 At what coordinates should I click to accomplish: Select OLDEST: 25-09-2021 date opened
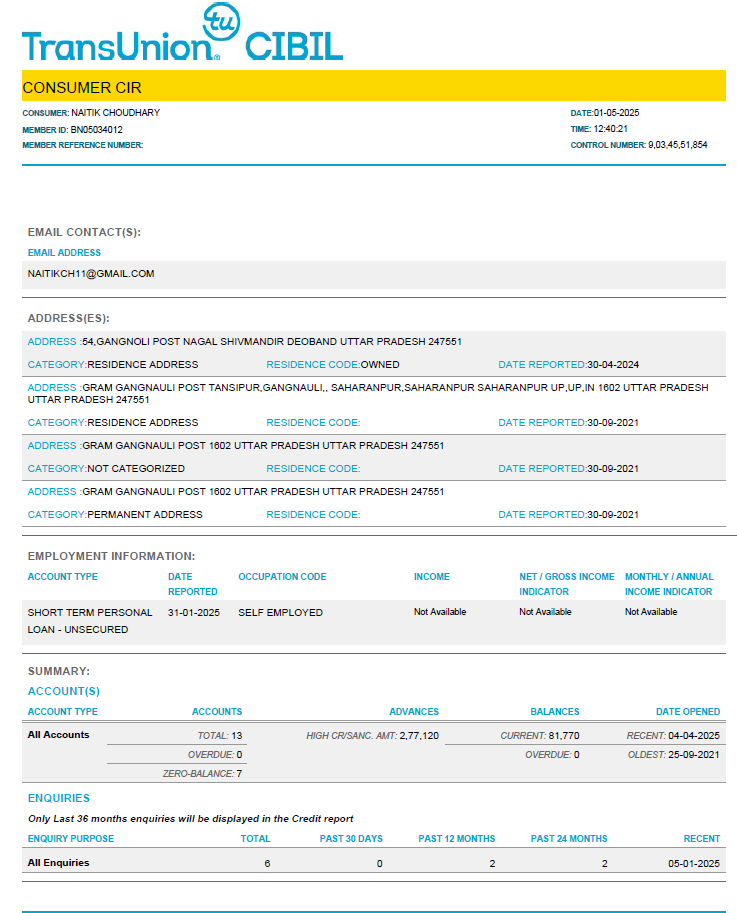point(674,755)
